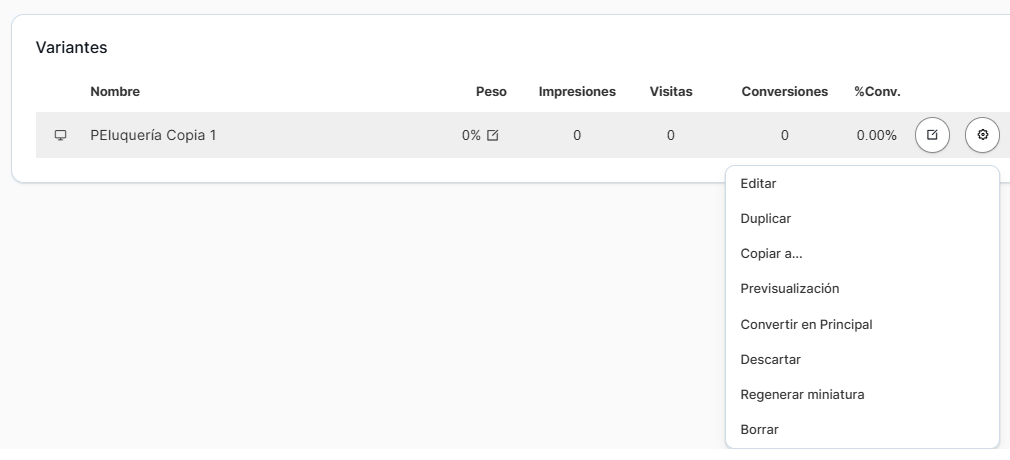Click the desktop device icon beside PEluquería Copia 1

[60, 135]
